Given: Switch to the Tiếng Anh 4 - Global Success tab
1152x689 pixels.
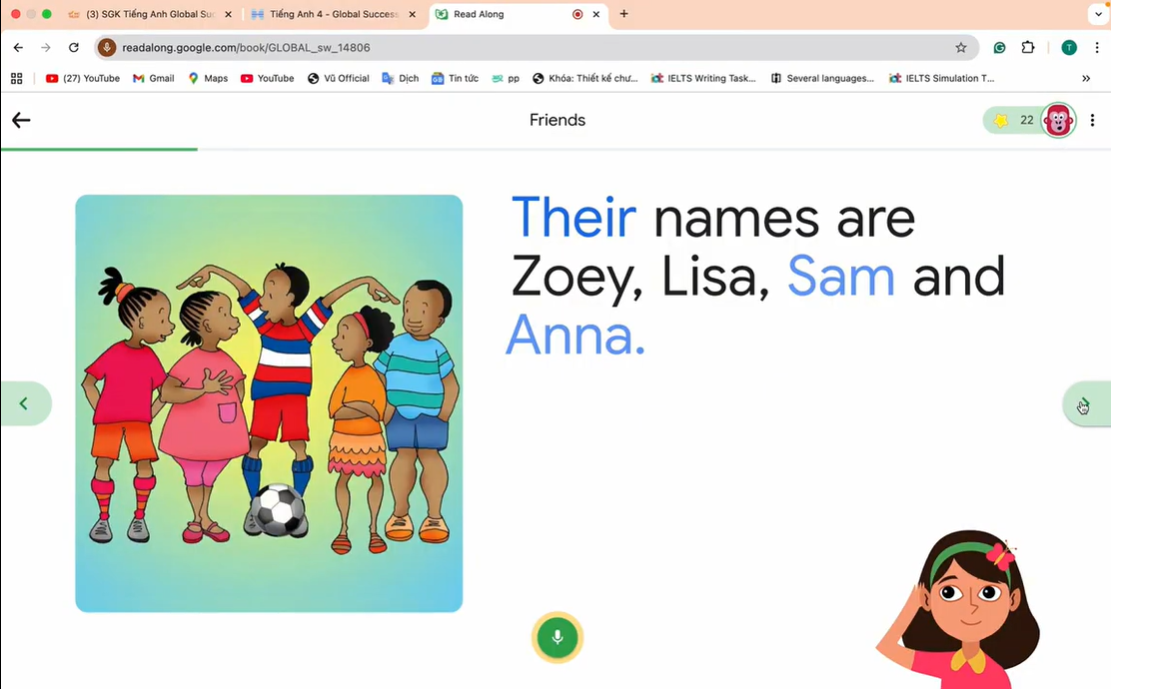Looking at the screenshot, I should coord(334,14).
